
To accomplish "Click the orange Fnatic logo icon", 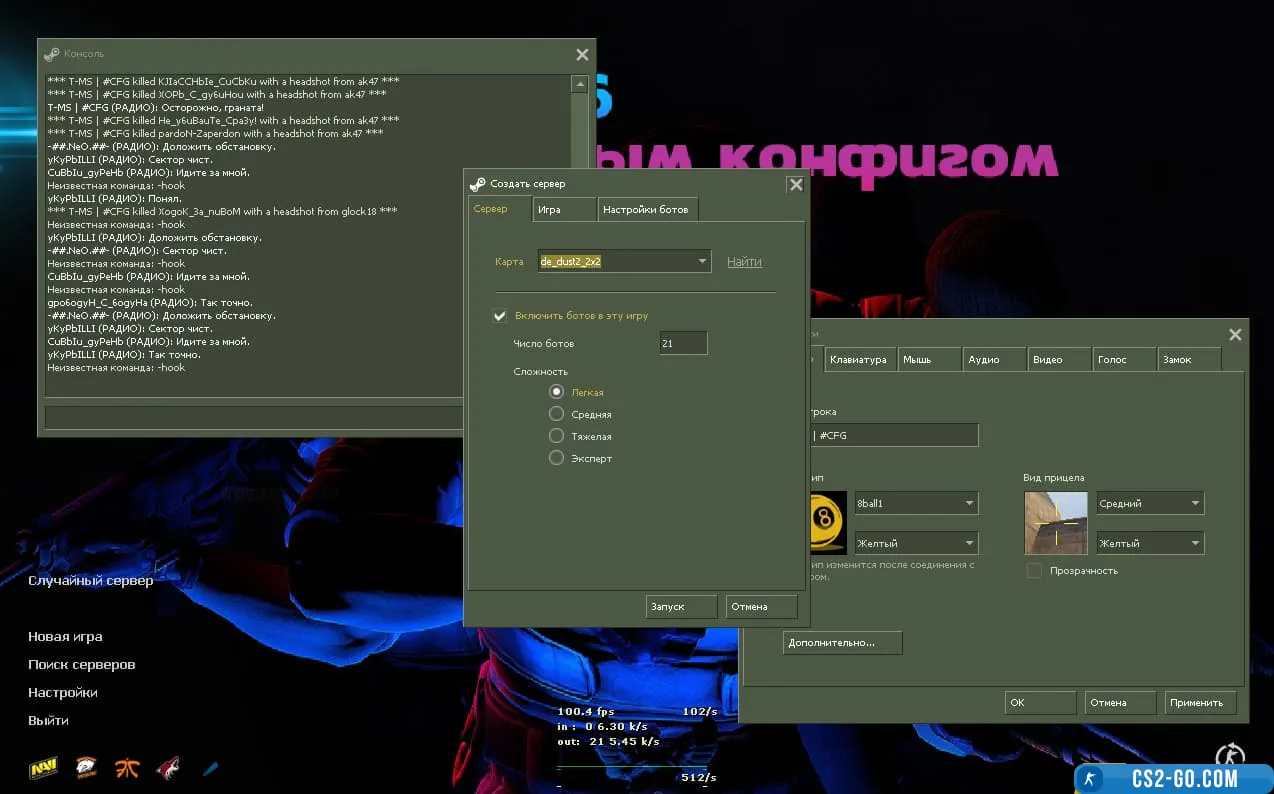I will pos(127,768).
